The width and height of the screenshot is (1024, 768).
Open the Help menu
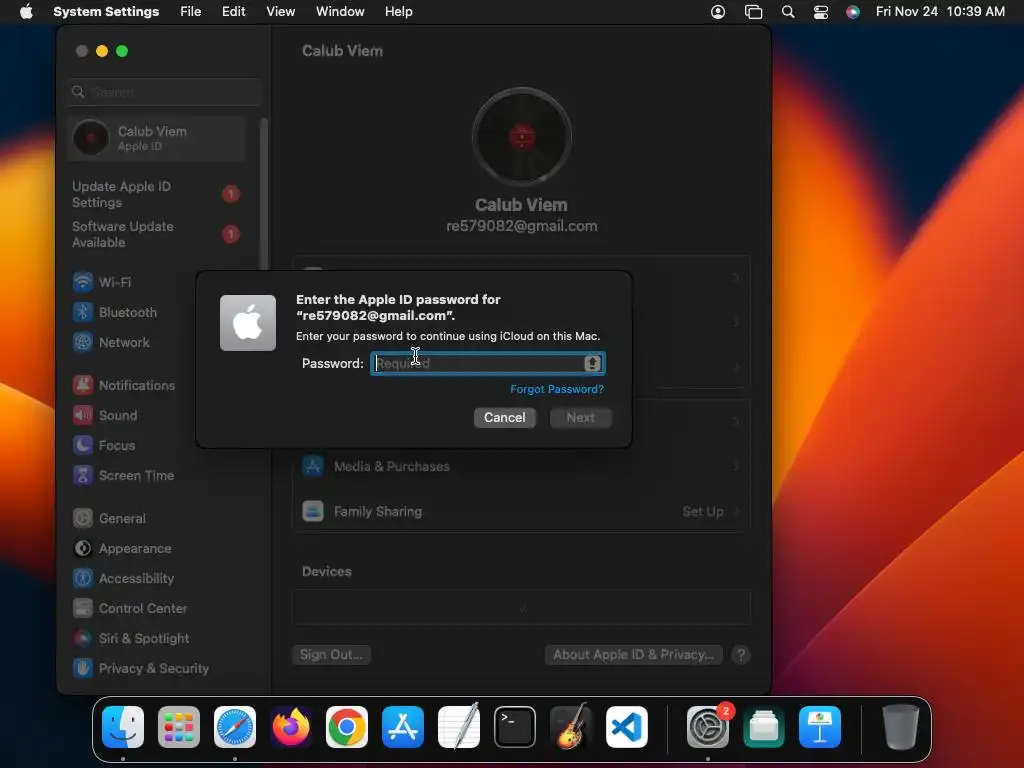pyautogui.click(x=398, y=12)
